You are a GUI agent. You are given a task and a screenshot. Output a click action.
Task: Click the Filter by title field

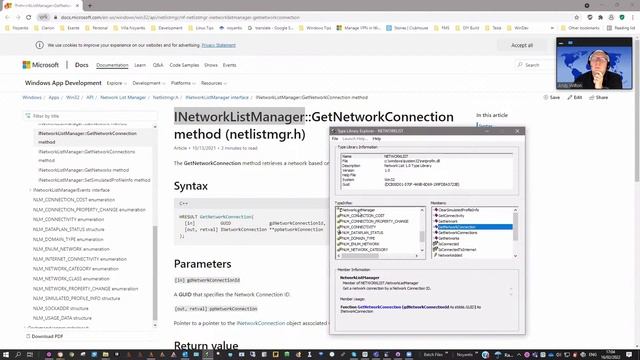pyautogui.click(x=91, y=116)
